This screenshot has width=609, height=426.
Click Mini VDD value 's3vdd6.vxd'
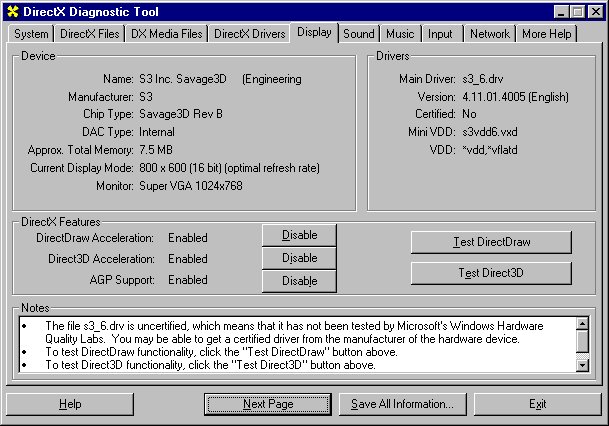pos(490,132)
